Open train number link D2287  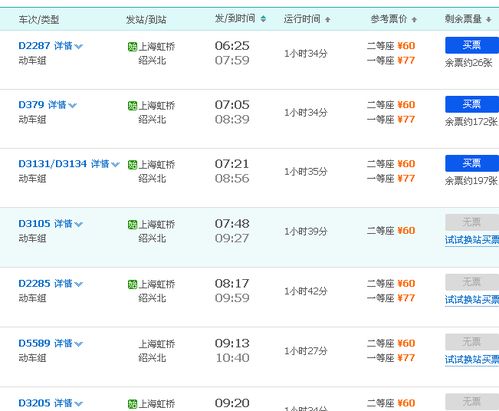pos(34,46)
